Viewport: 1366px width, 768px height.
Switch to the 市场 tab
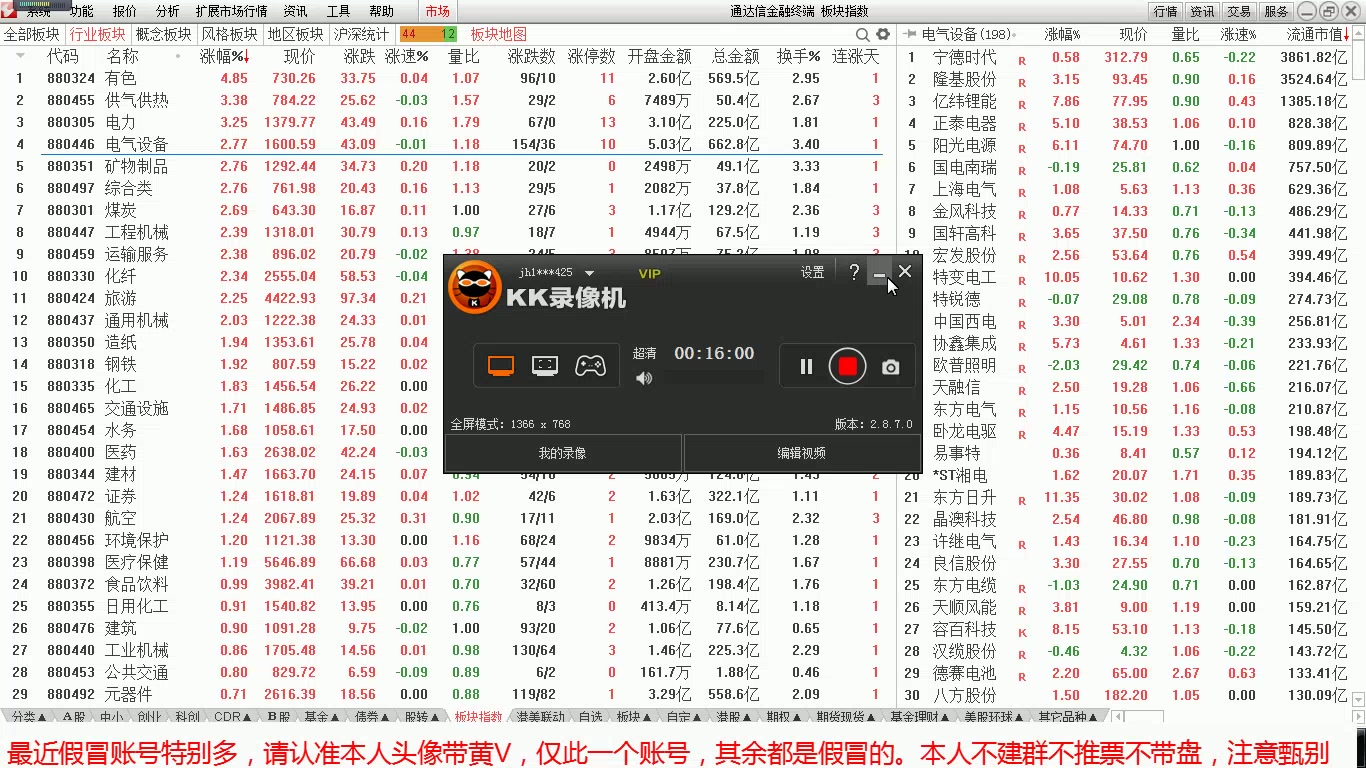[437, 11]
